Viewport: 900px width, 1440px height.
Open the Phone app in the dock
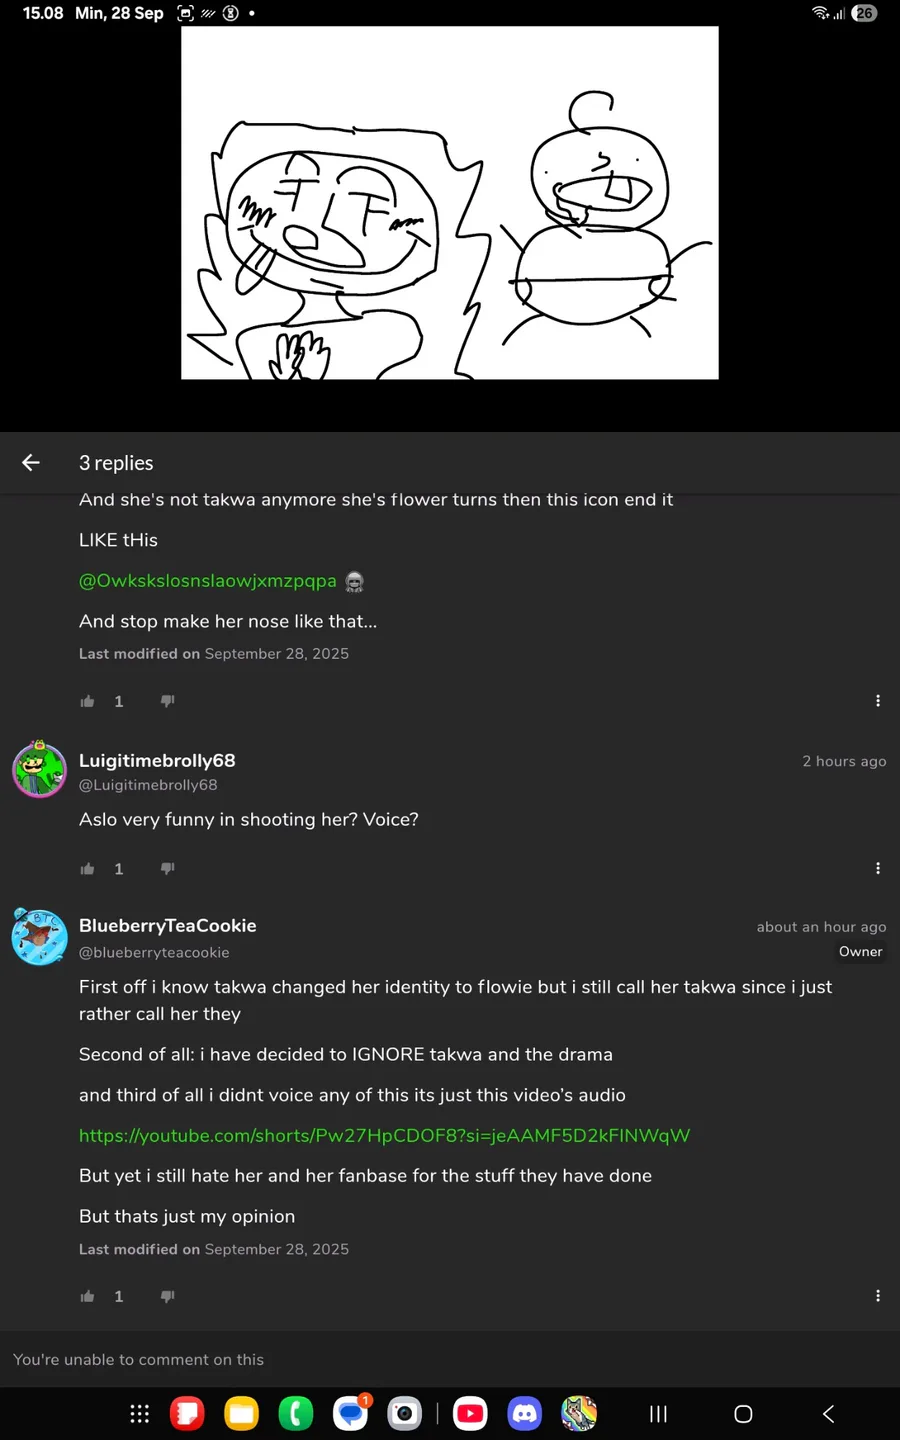click(x=296, y=1413)
